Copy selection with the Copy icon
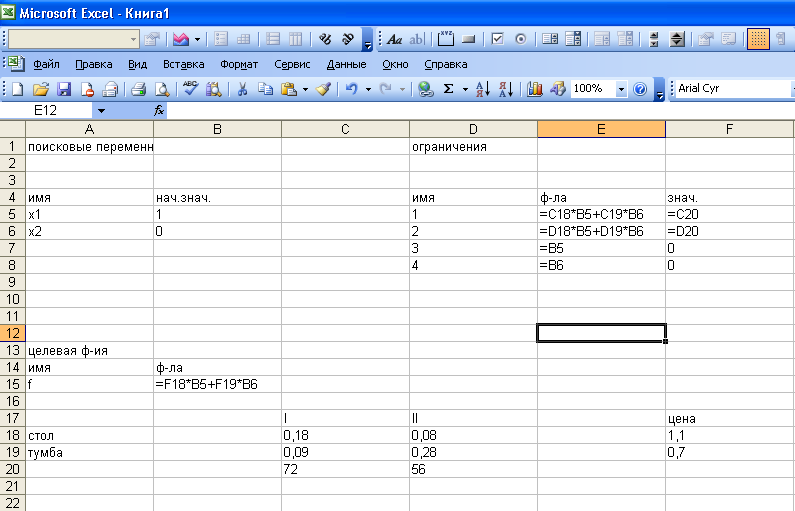Viewport: 795px width, 511px height. (x=265, y=89)
